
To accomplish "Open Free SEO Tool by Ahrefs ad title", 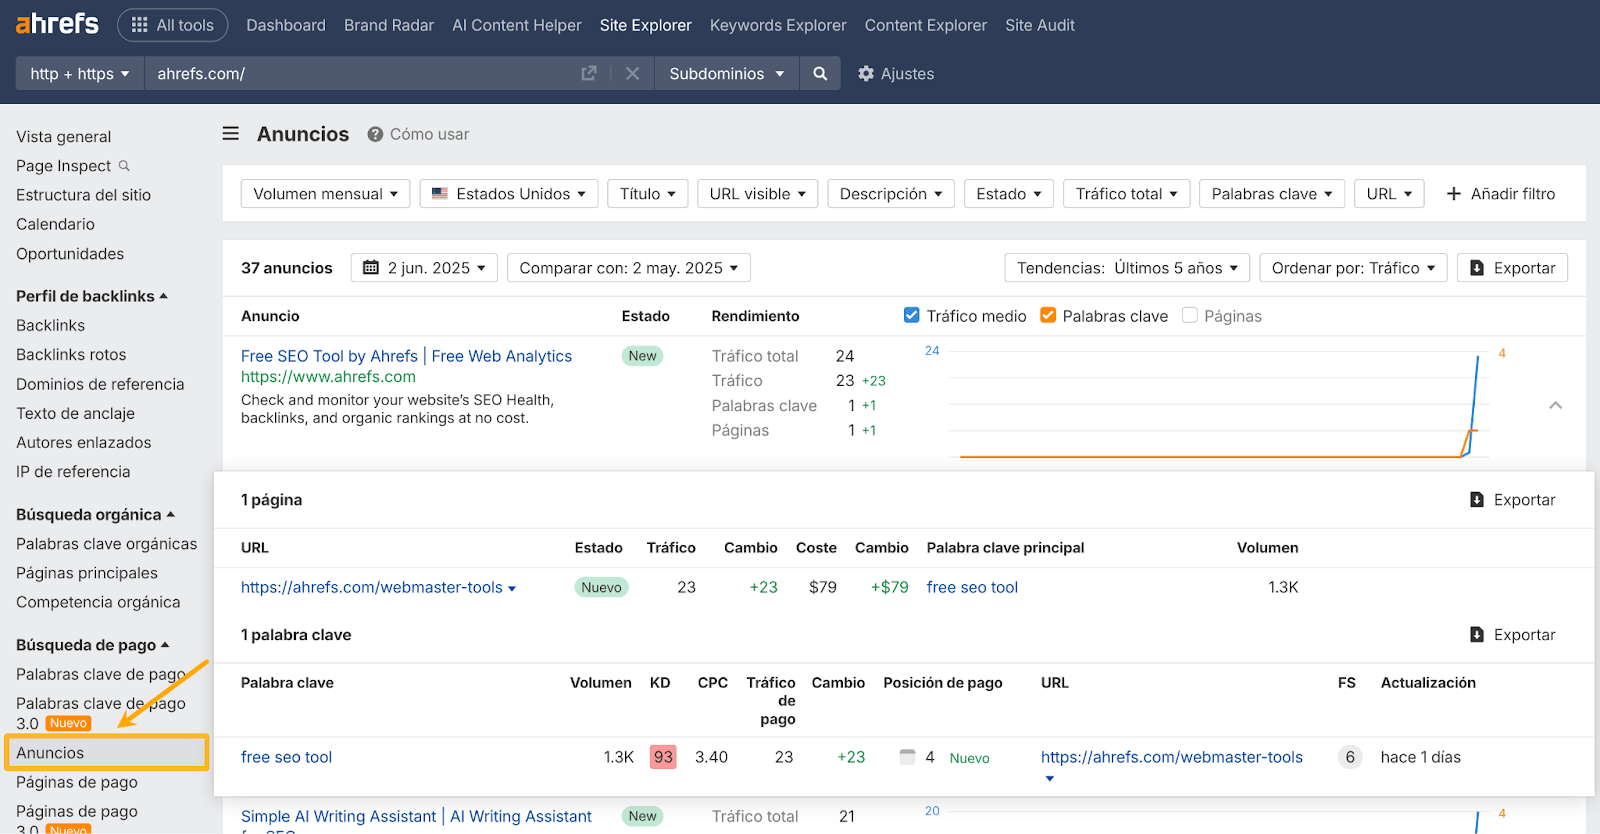I will coord(406,356).
